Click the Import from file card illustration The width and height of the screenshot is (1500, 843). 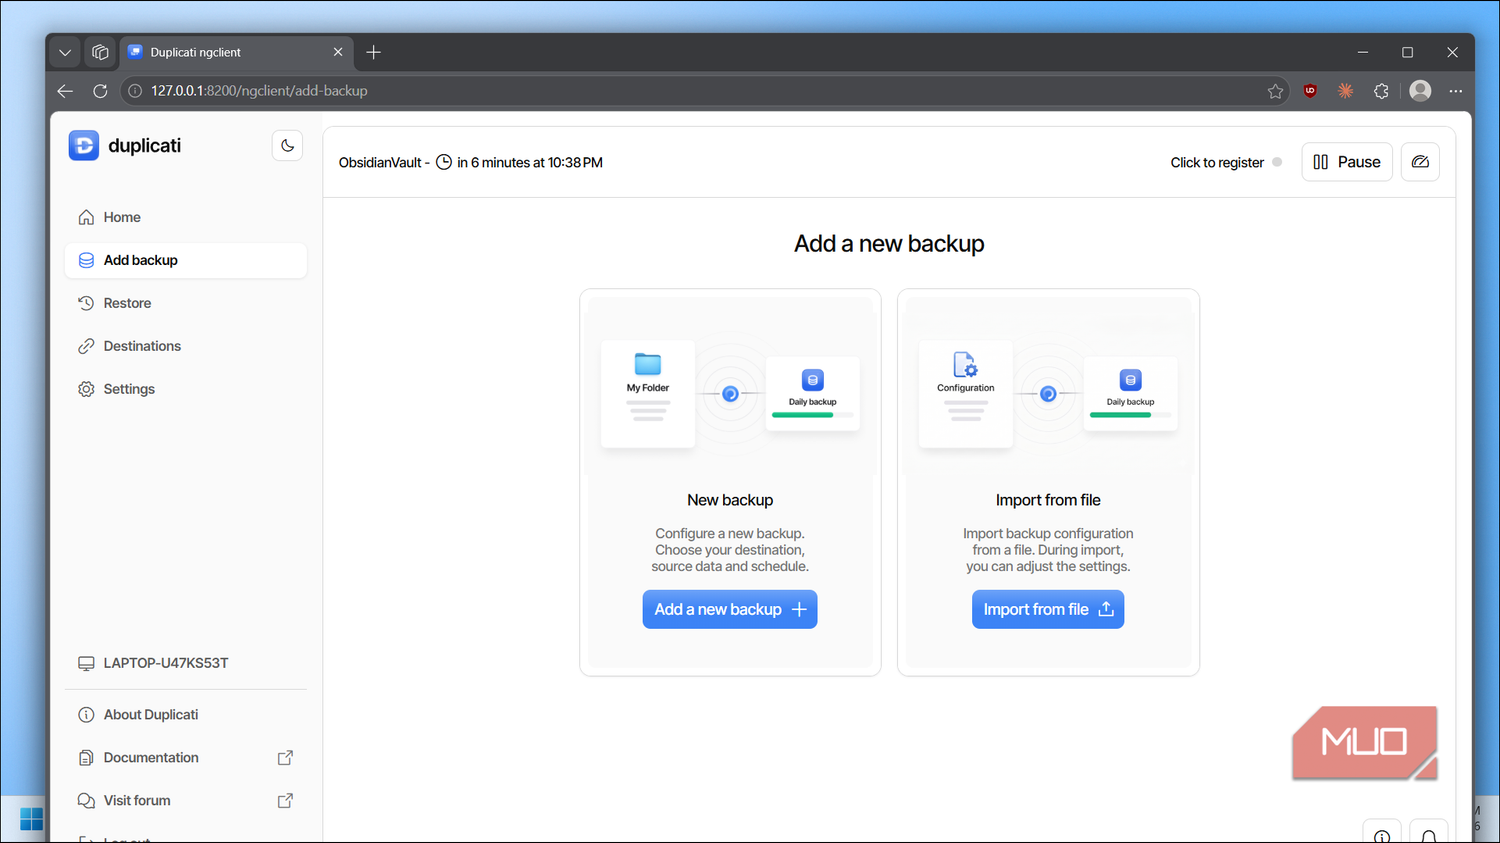(1048, 393)
